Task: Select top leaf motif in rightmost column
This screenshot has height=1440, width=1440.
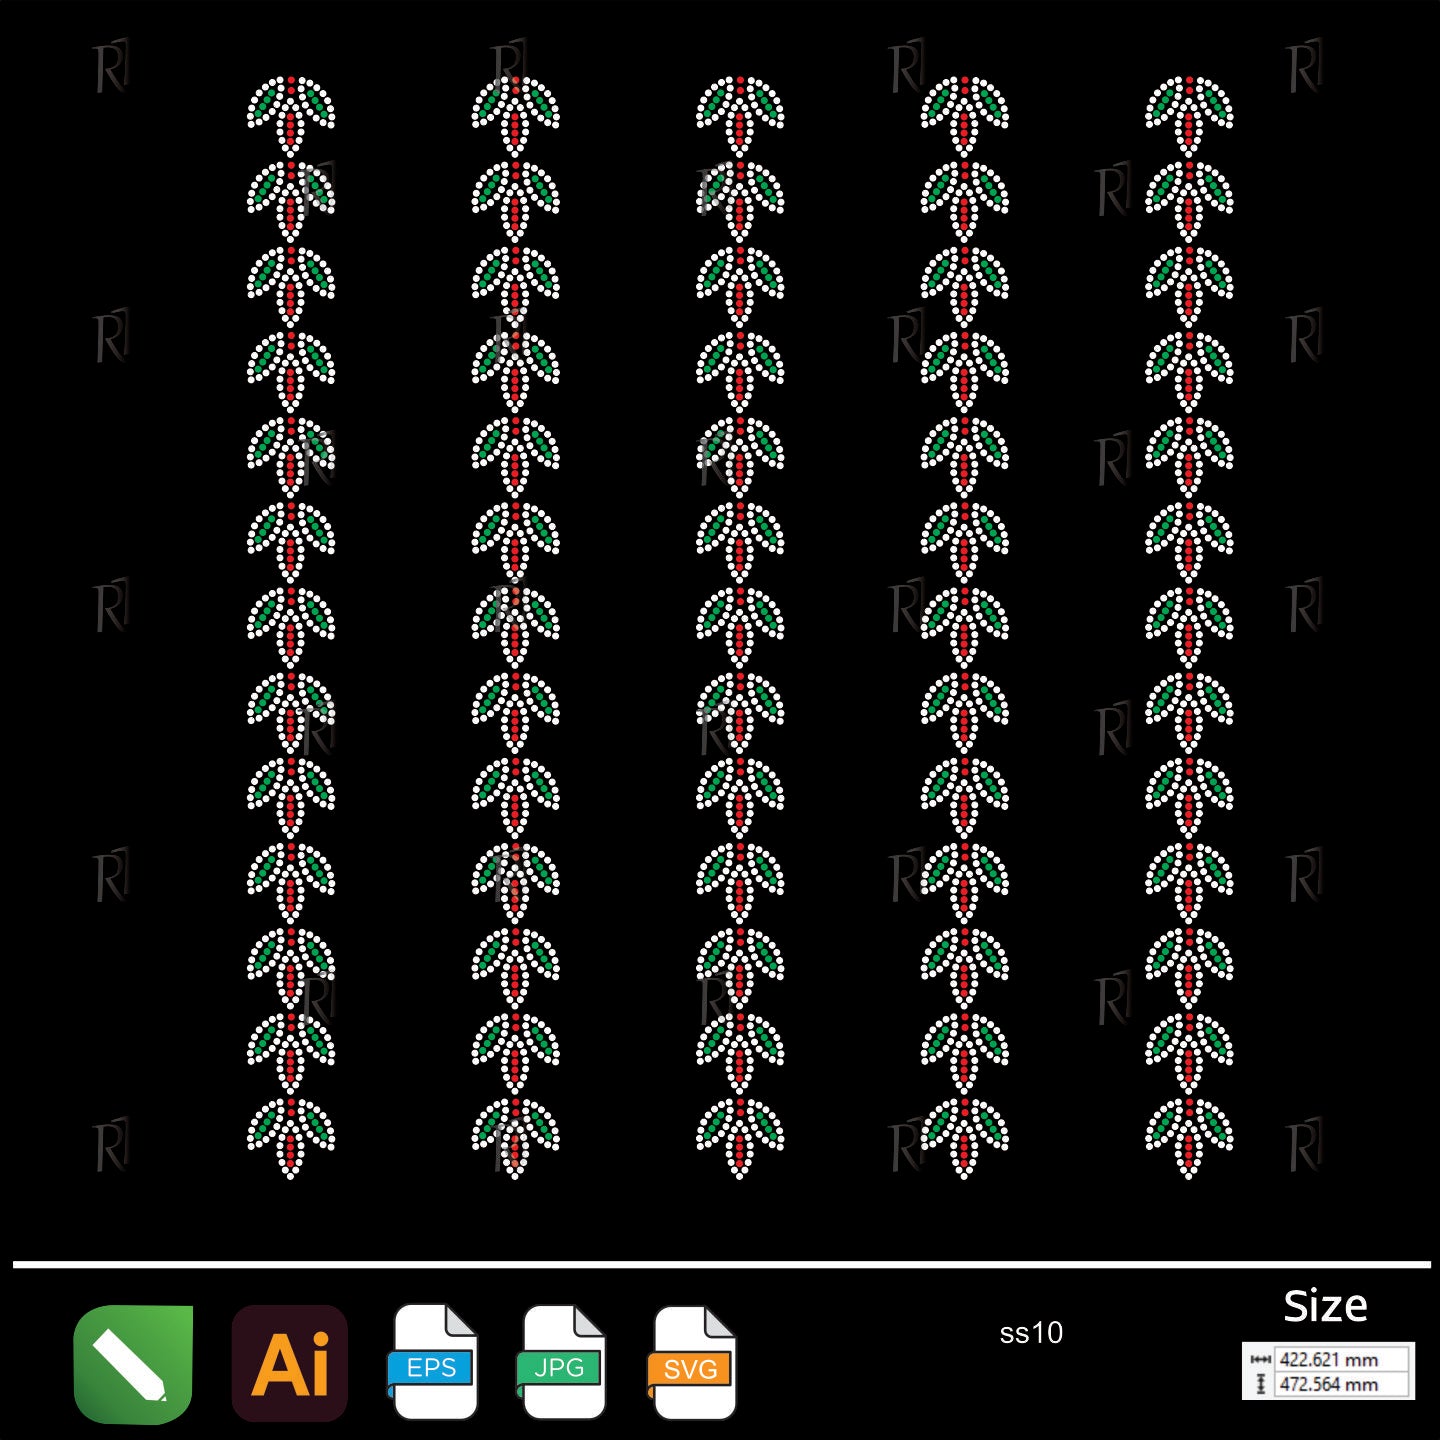Action: pyautogui.click(x=1189, y=114)
